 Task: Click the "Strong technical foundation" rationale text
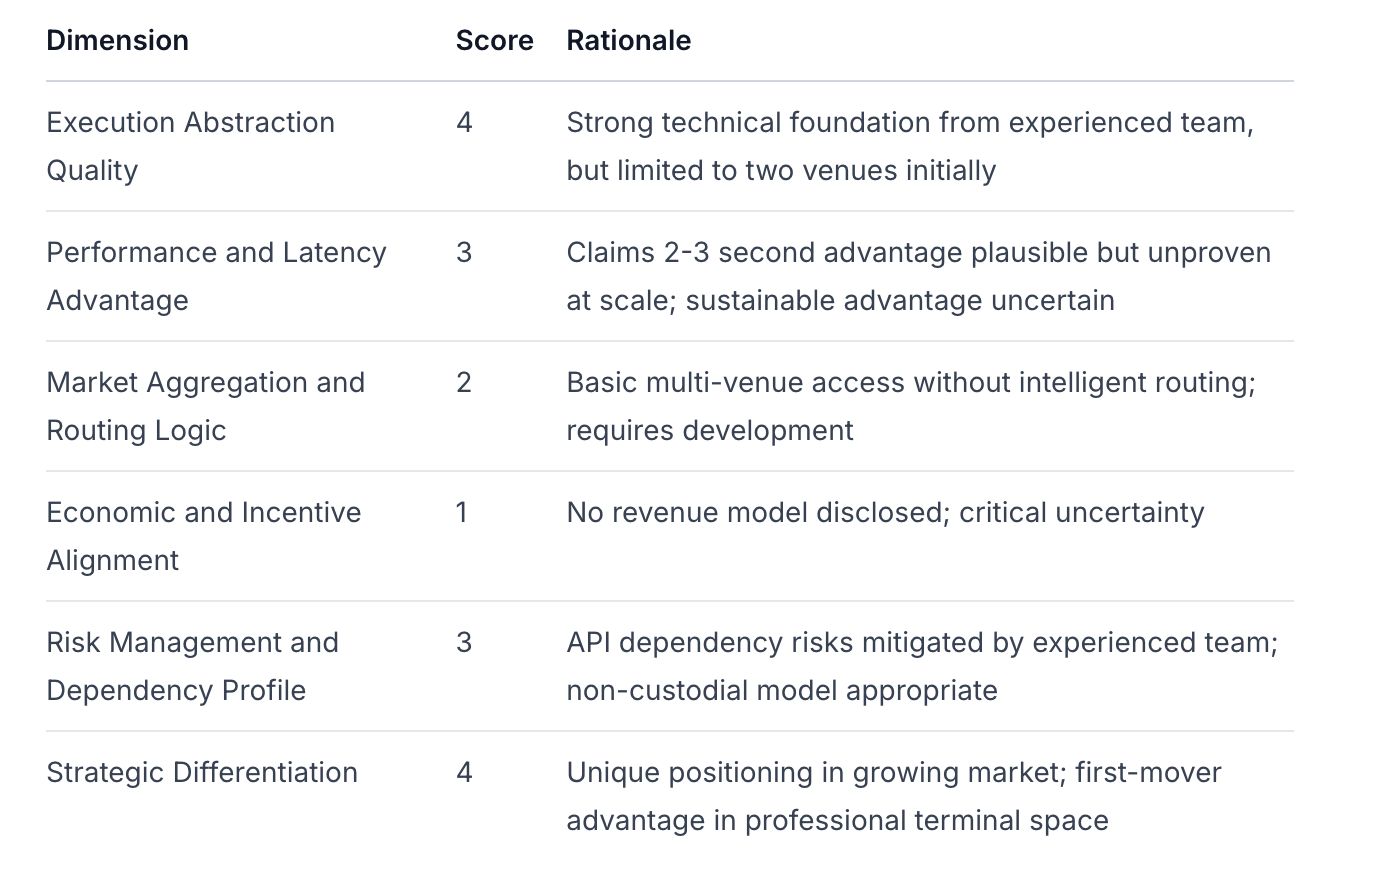pyautogui.click(x=909, y=146)
